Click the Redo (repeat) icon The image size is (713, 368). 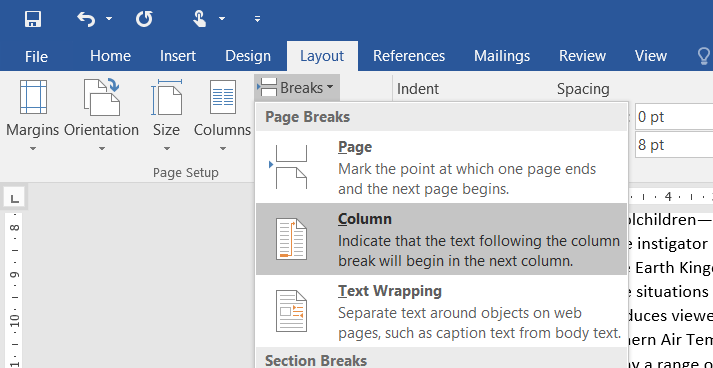point(144,19)
